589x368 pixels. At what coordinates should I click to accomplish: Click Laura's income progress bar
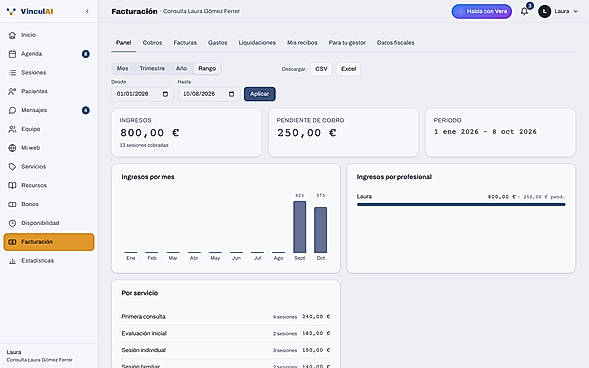tap(461, 205)
